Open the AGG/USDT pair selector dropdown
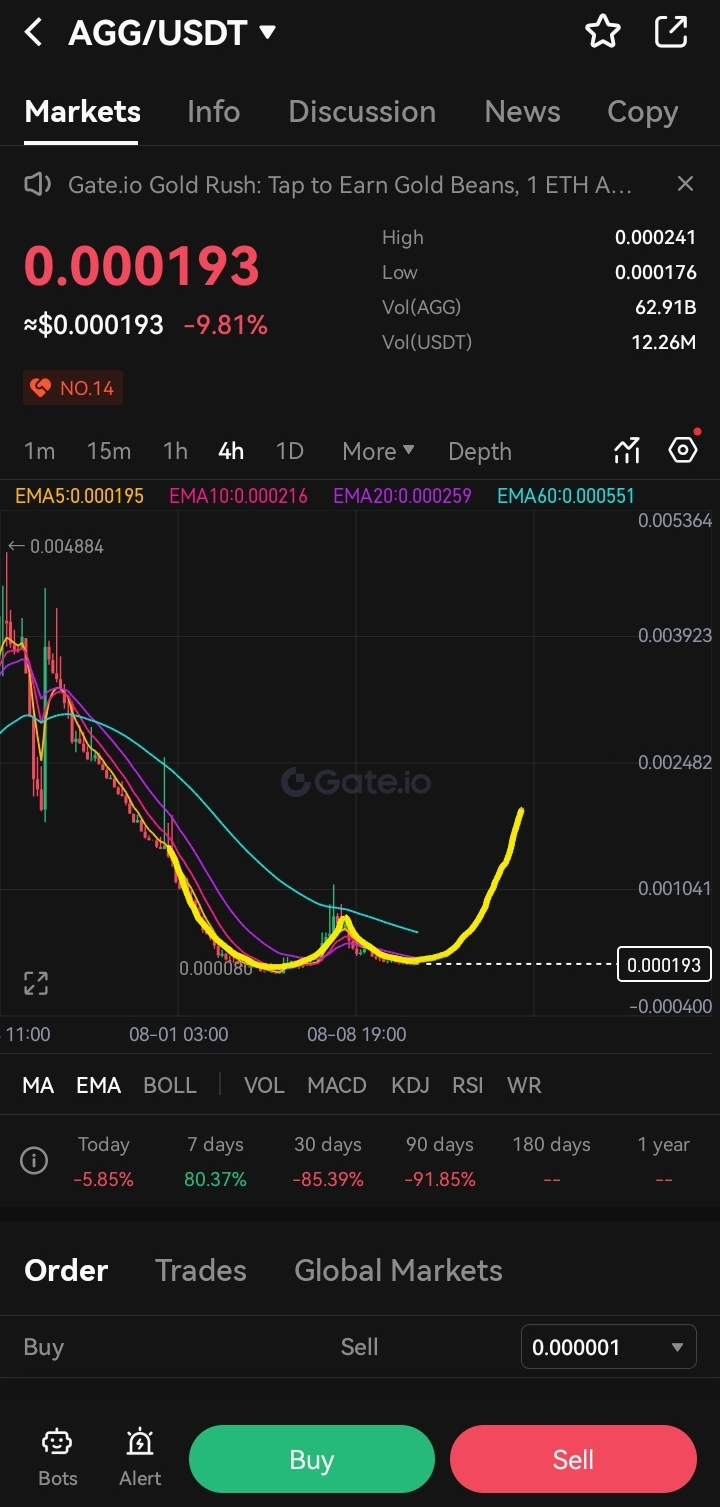Screen dimensions: 720x1507 (172, 32)
